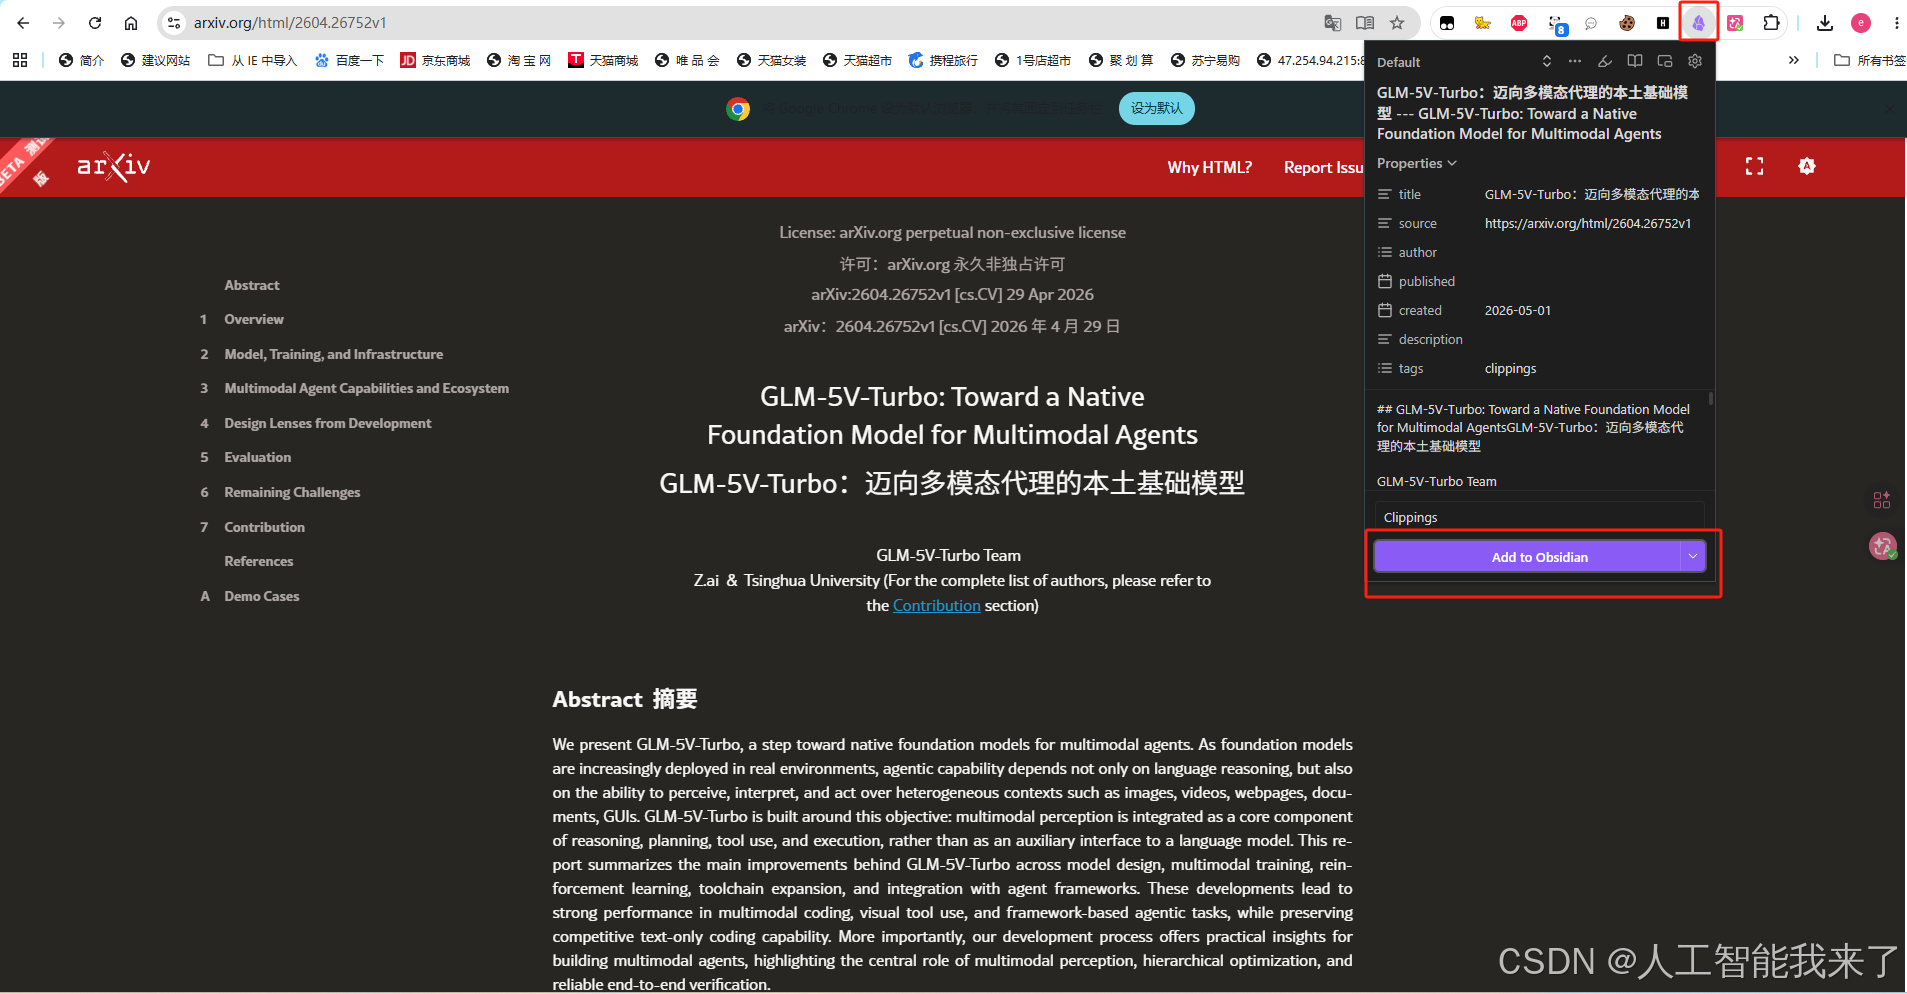
Task: Activate the highlighter pen in the clipper
Action: pos(1605,61)
